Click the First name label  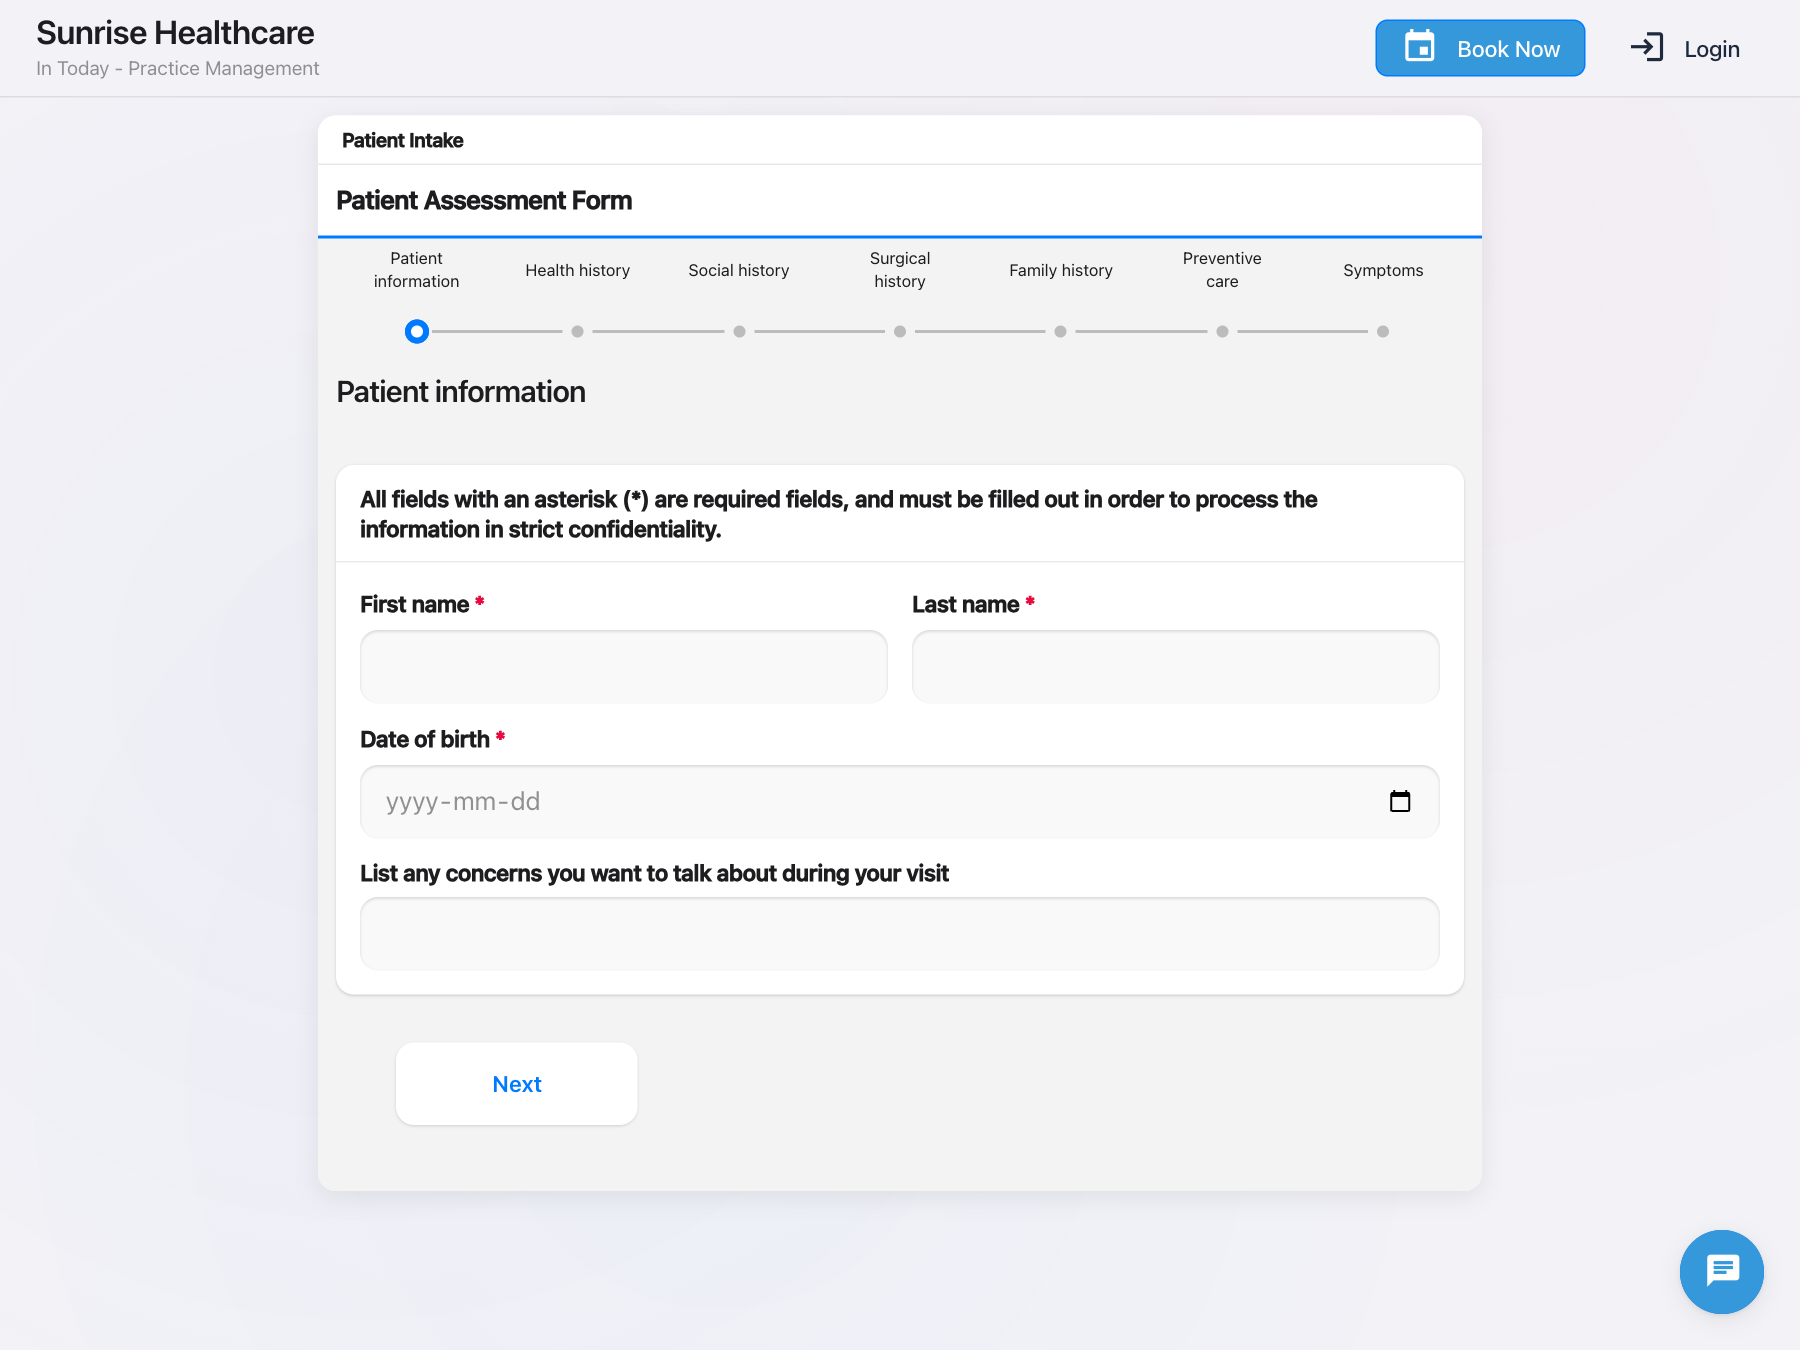[414, 604]
